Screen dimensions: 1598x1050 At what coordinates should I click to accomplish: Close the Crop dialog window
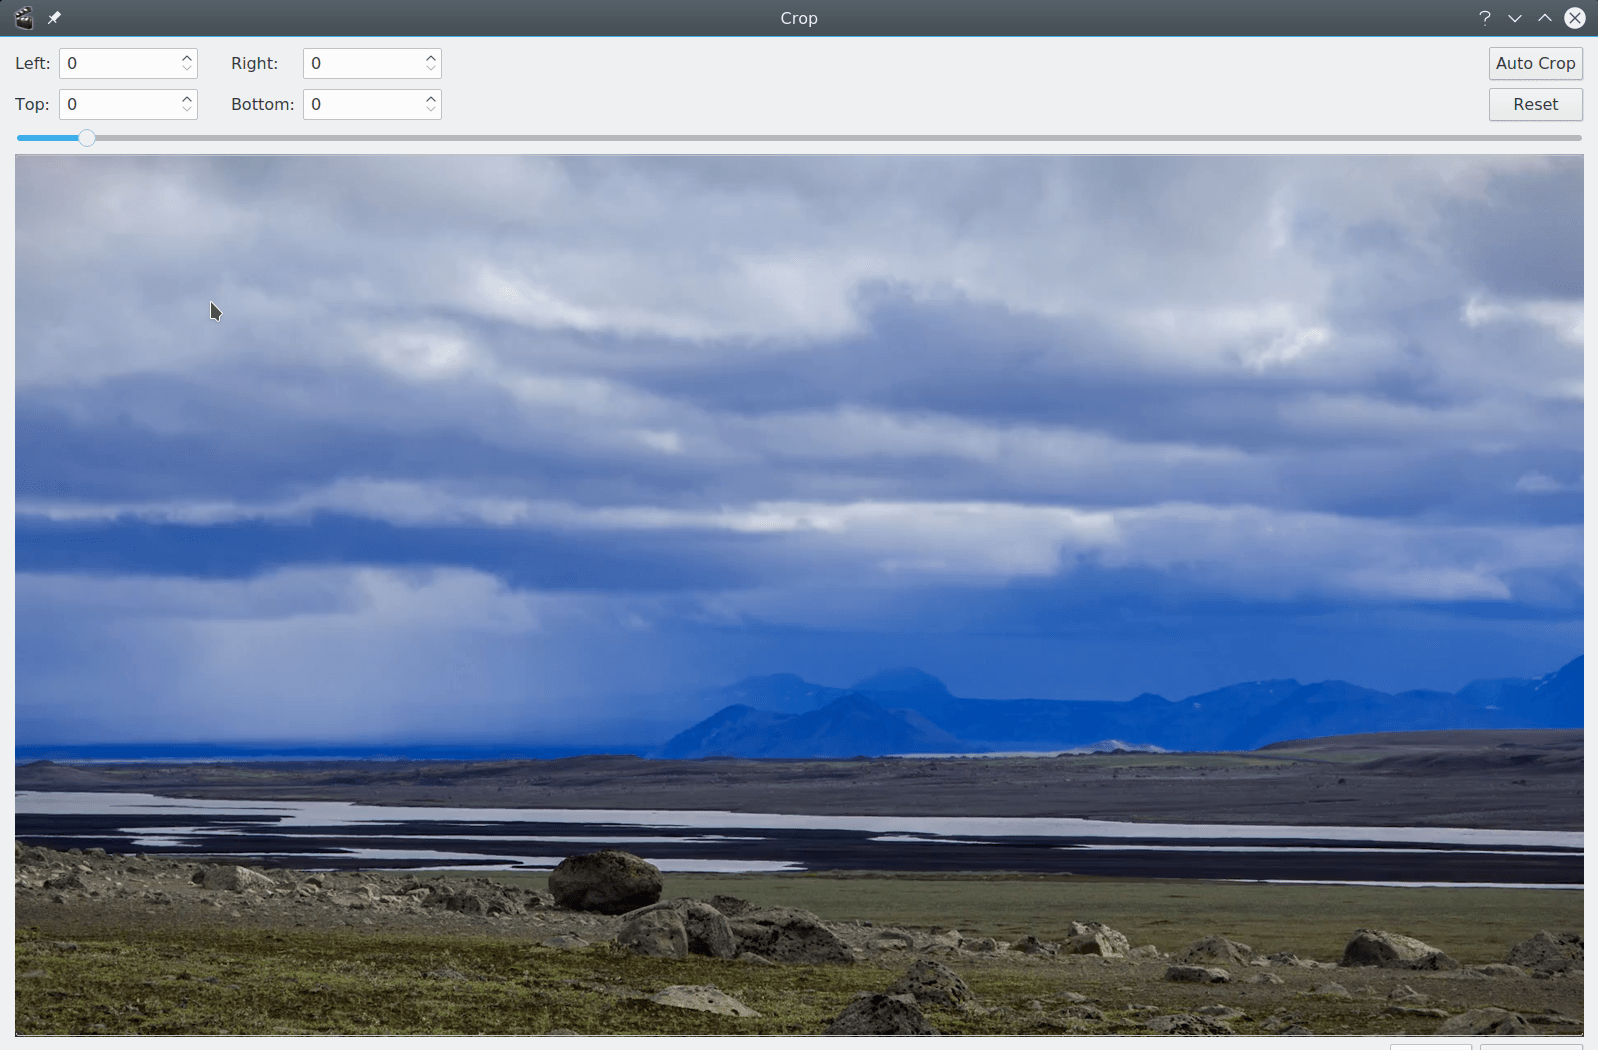1574,18
